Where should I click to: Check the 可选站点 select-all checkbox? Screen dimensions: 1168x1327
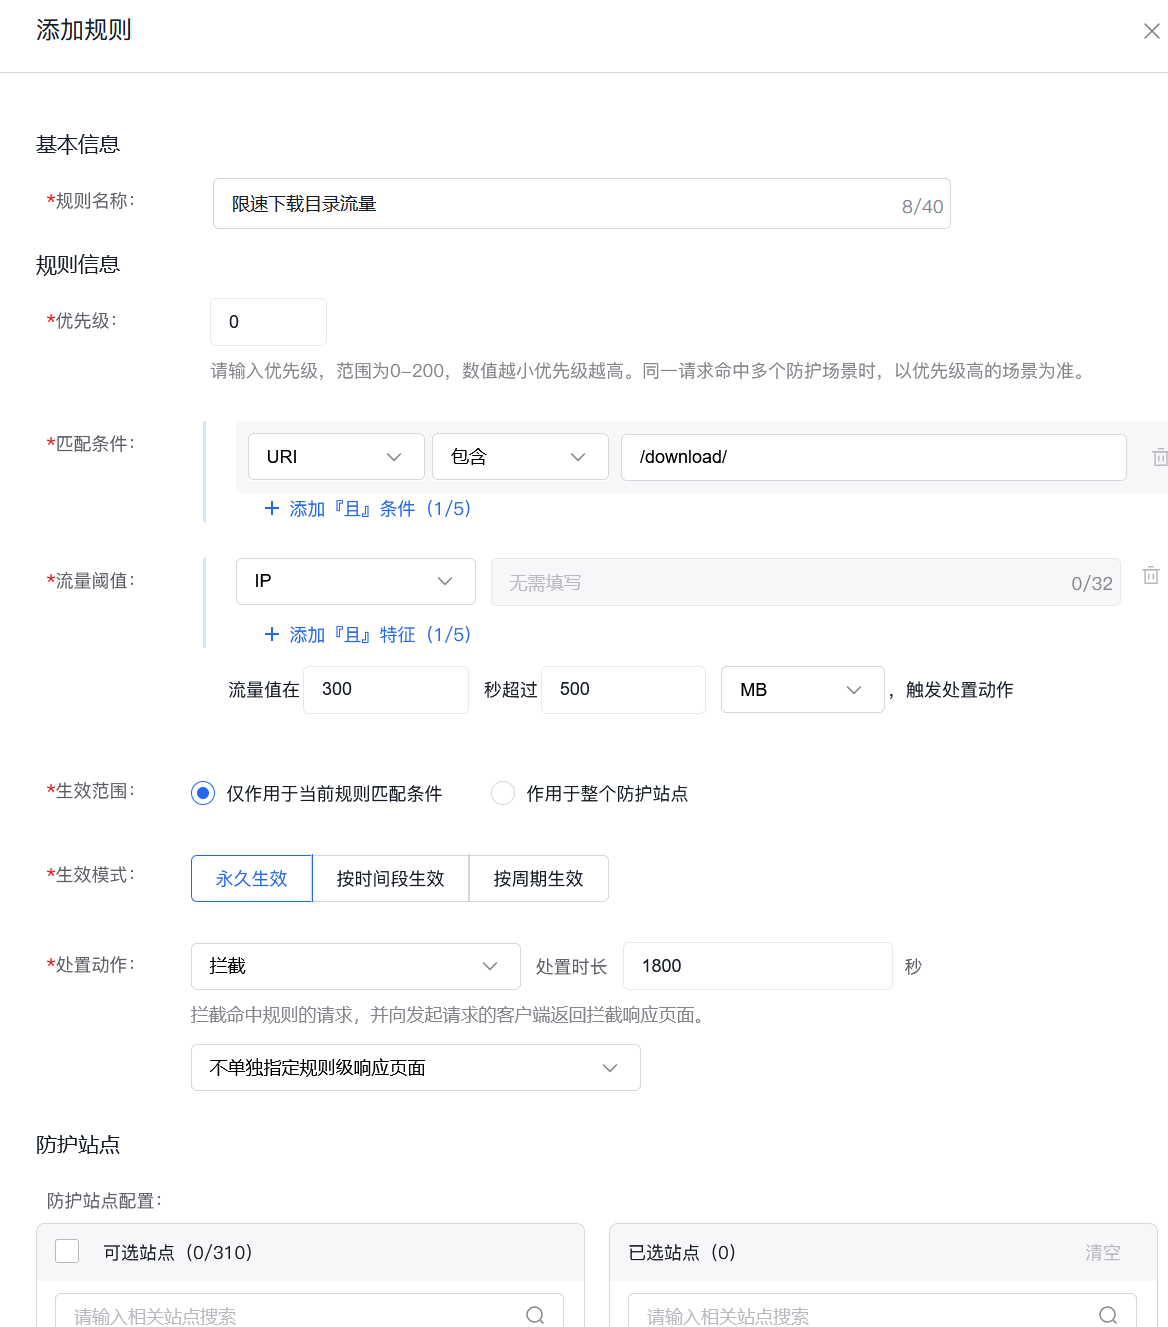[67, 1251]
